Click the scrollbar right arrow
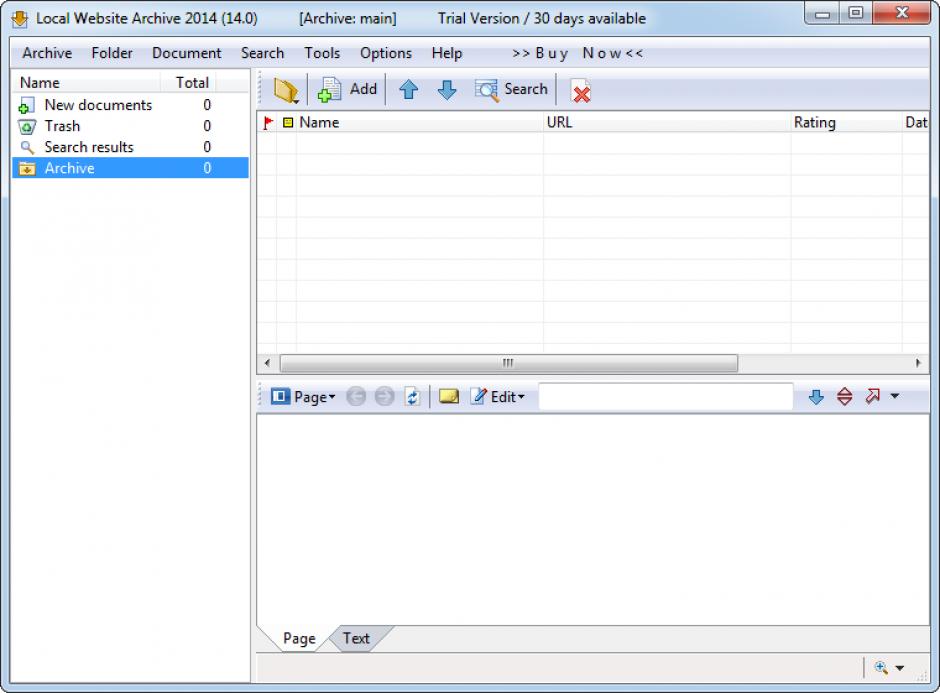 [x=918, y=363]
